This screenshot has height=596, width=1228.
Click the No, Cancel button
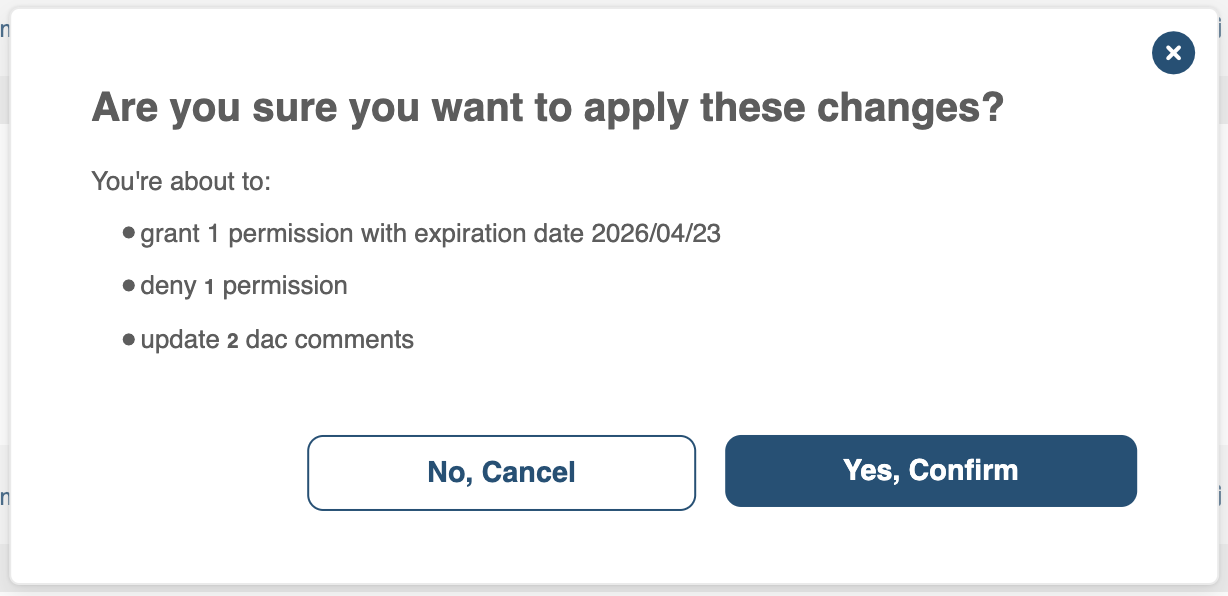pos(501,472)
